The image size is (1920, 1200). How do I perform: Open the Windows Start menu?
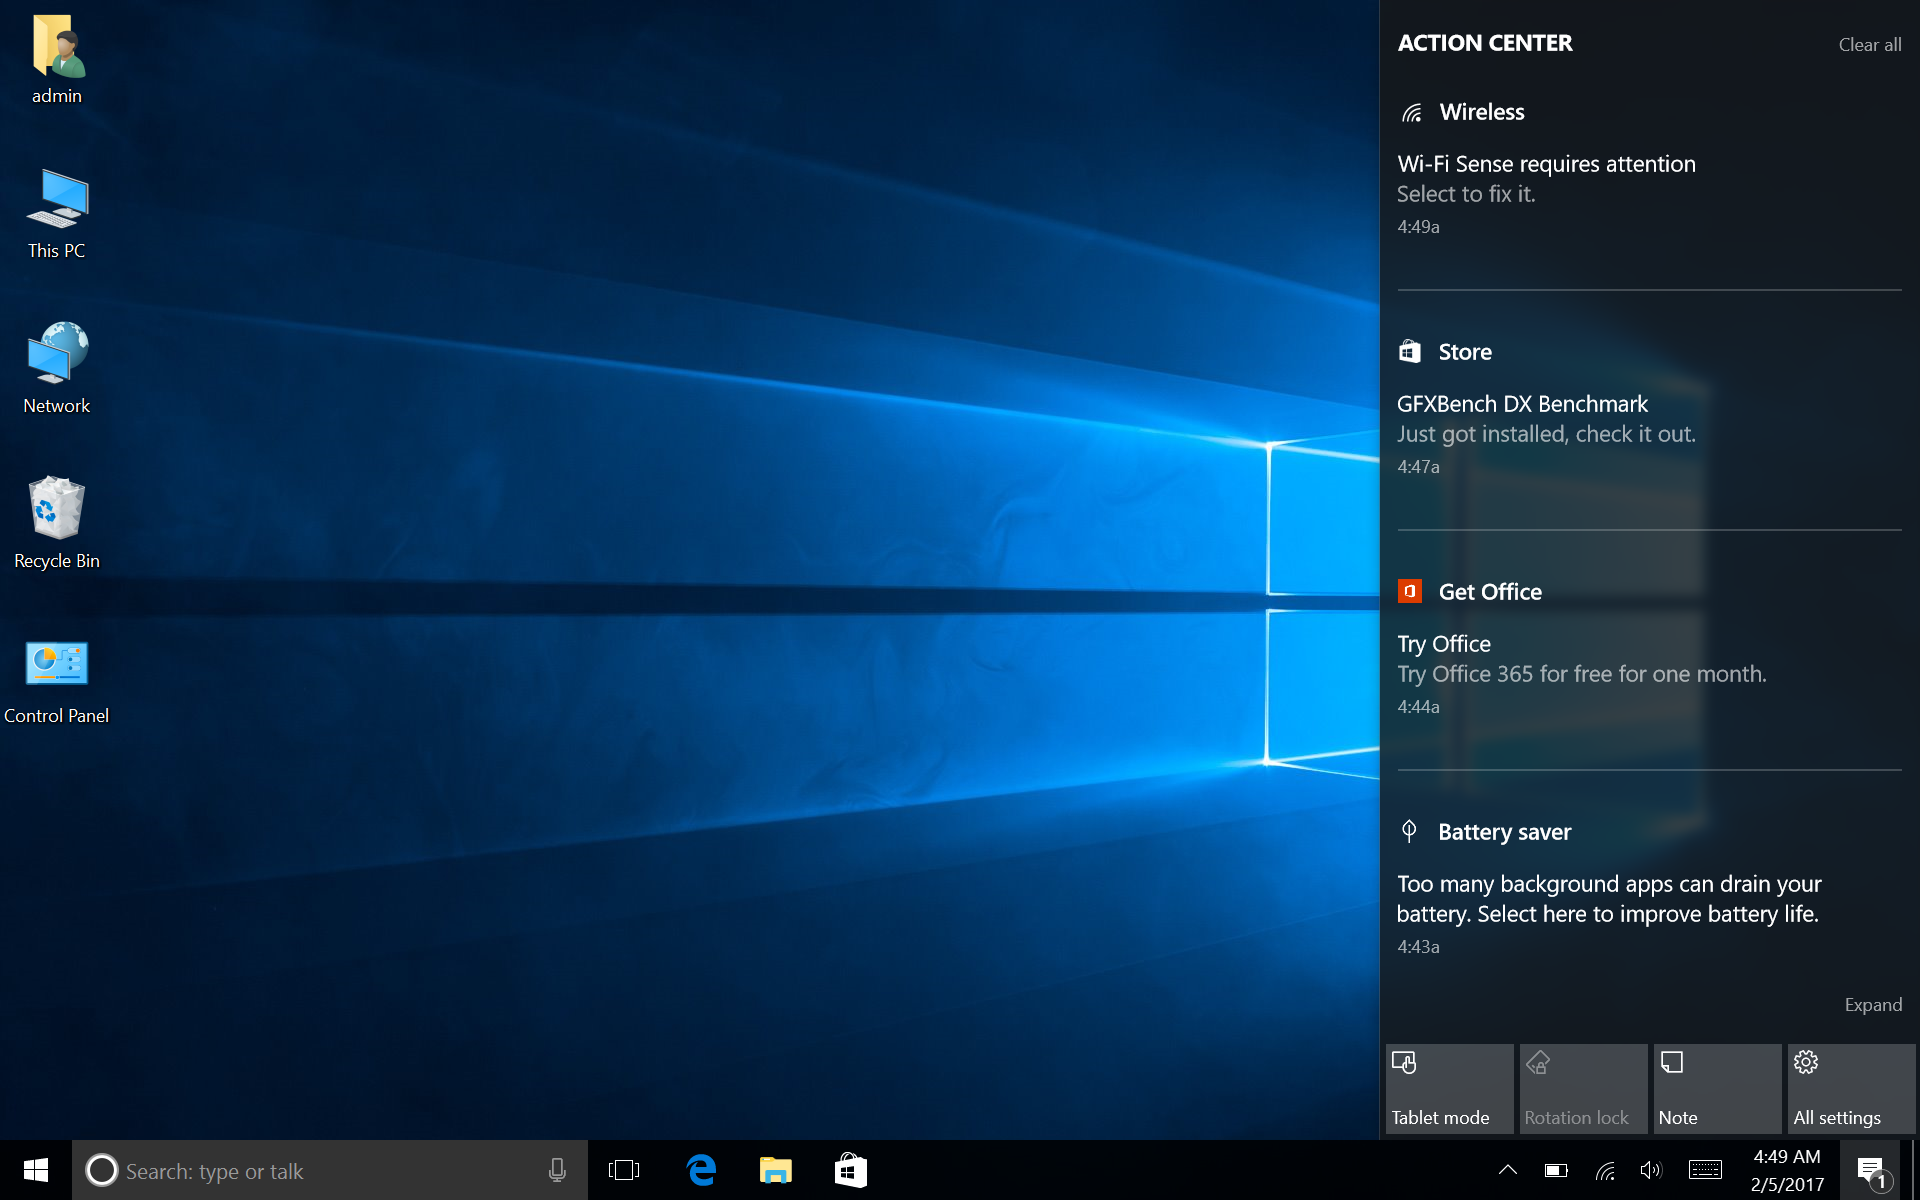click(x=36, y=1170)
